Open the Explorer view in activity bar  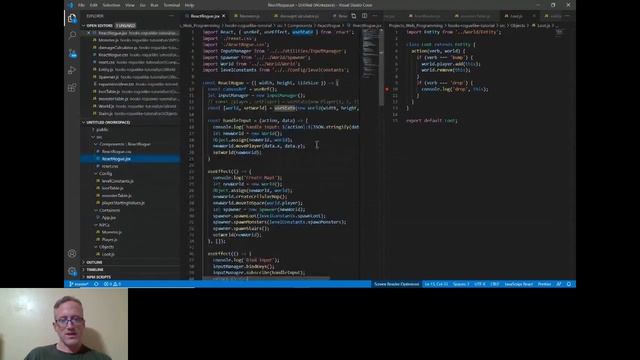72,18
